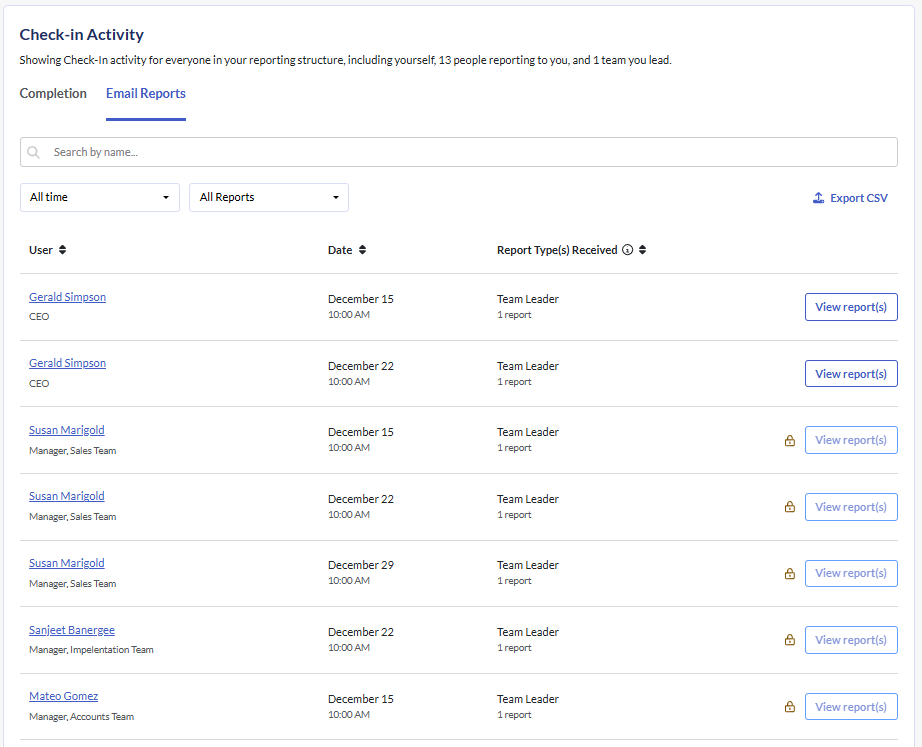Open first Susan Marigold profile link

point(67,430)
